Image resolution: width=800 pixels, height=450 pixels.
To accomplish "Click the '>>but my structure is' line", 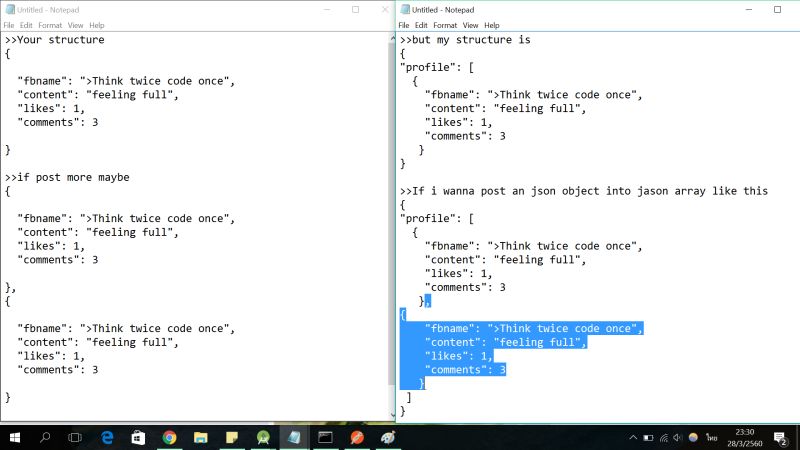I will pyautogui.click(x=465, y=40).
